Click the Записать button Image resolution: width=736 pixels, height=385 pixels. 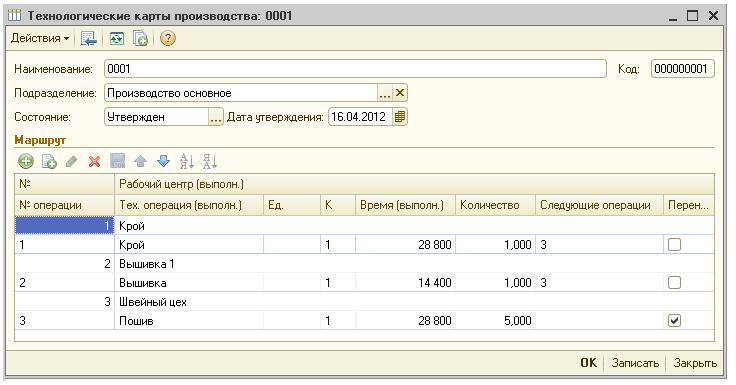[635, 363]
